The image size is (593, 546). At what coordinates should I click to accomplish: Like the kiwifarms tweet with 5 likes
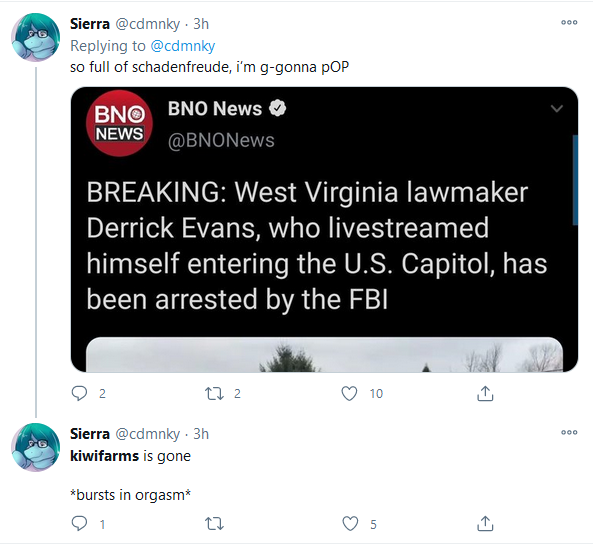(350, 524)
